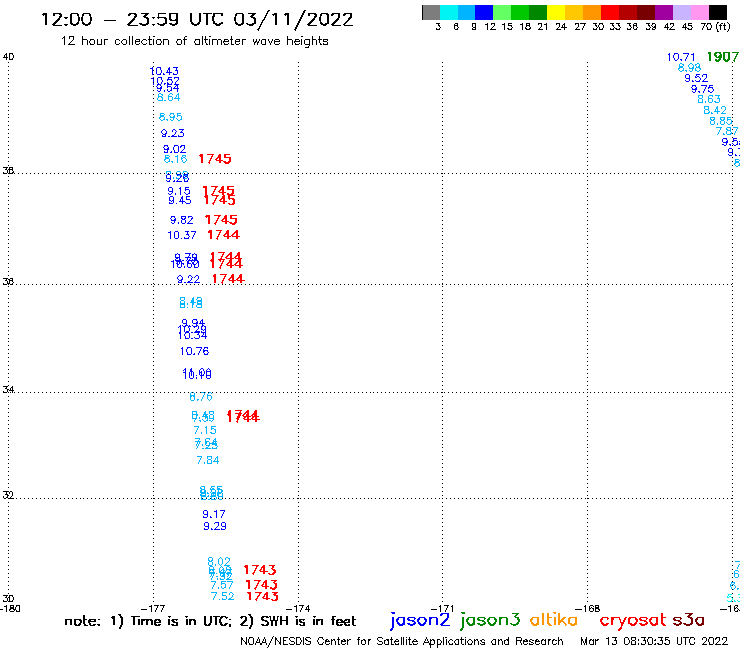Click the value 9.22
The image size is (740, 650).
coord(188,279)
